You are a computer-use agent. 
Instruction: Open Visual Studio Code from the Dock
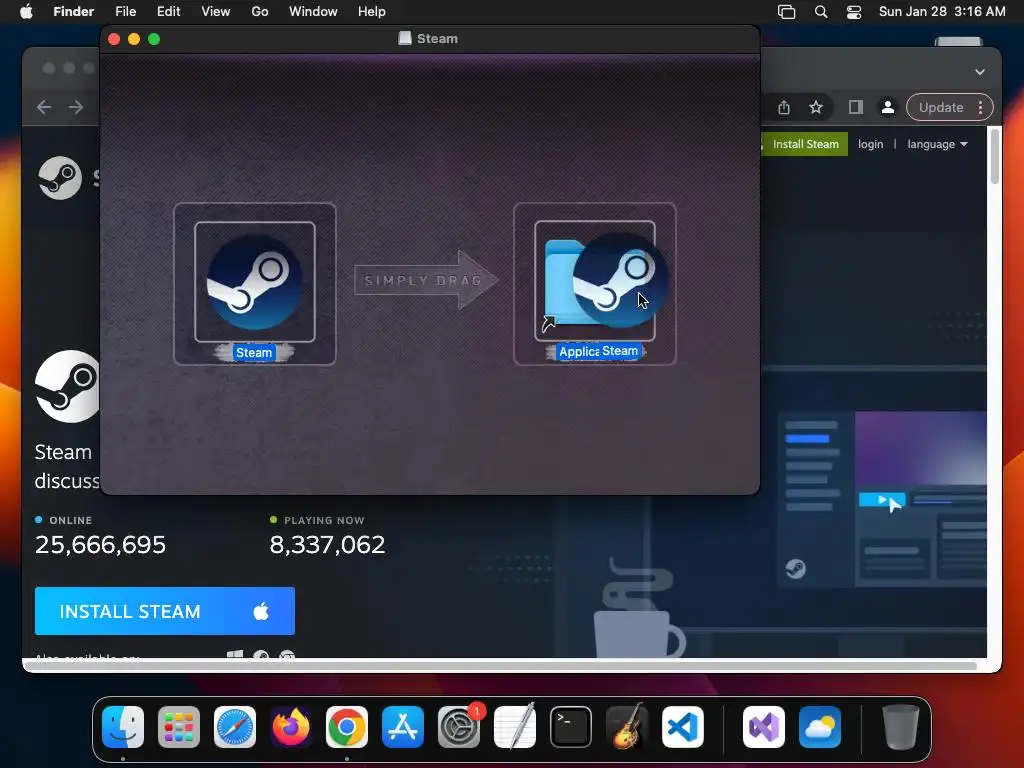tap(682, 727)
